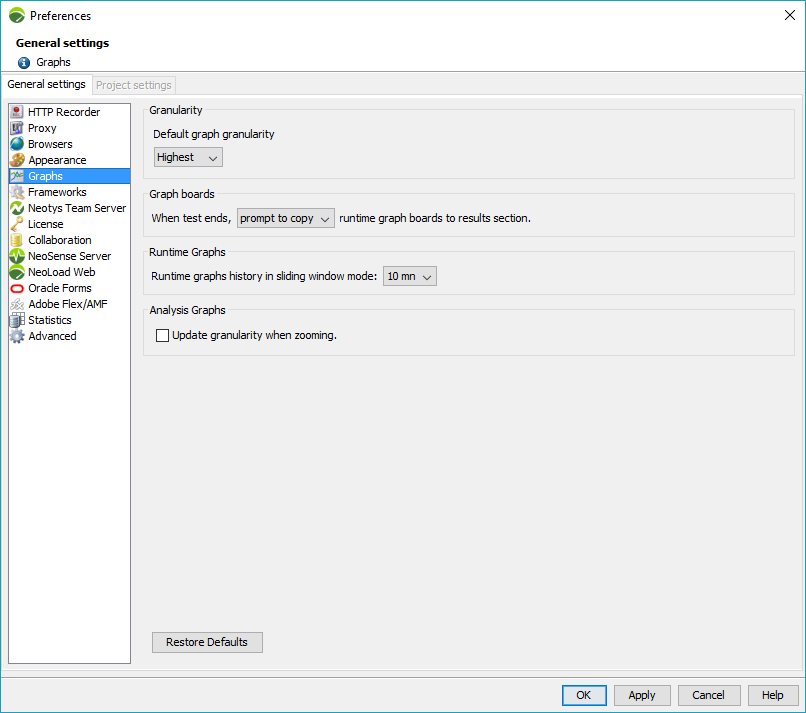Click the Oracle Forms red oval icon

coord(17,288)
